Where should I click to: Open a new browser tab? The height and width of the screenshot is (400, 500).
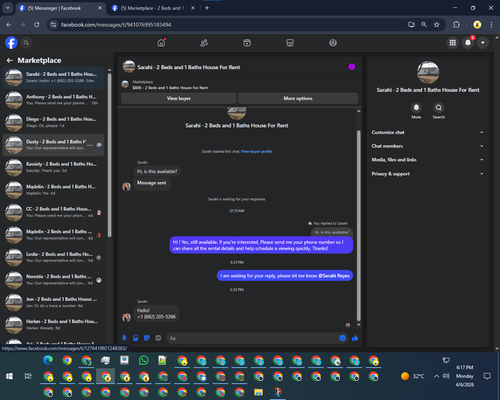207,8
